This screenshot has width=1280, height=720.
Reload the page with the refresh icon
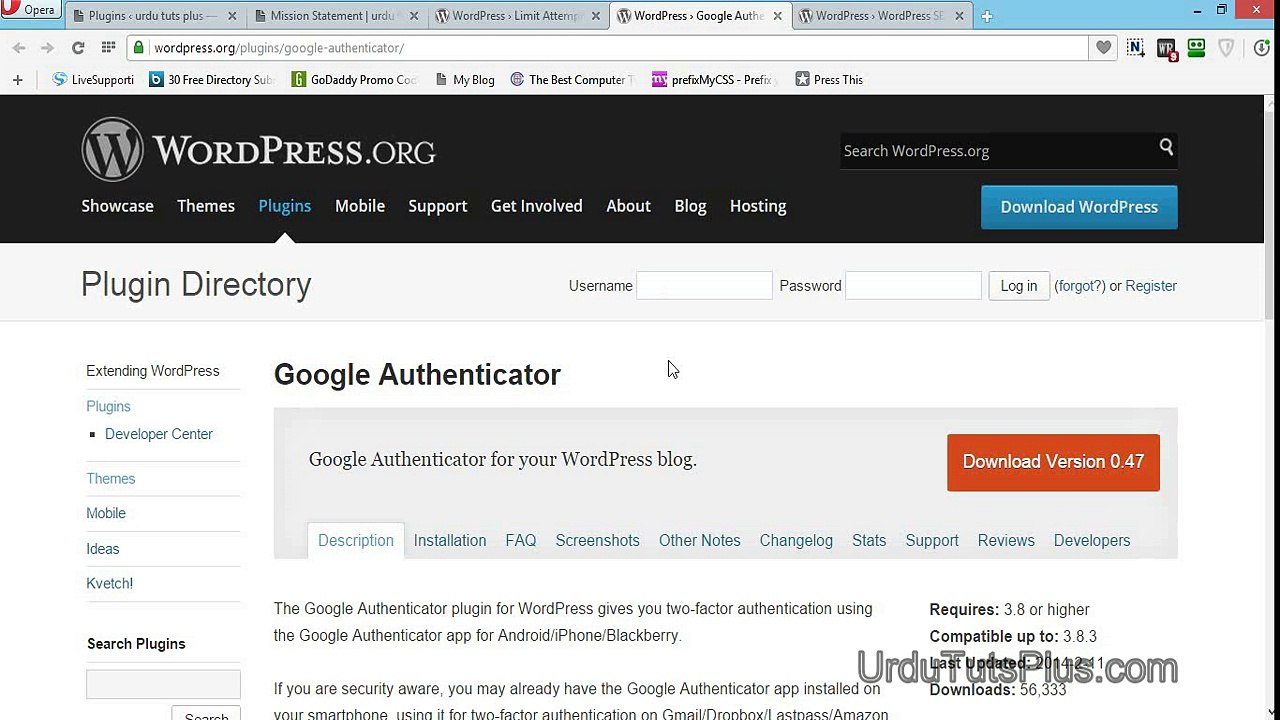78,48
